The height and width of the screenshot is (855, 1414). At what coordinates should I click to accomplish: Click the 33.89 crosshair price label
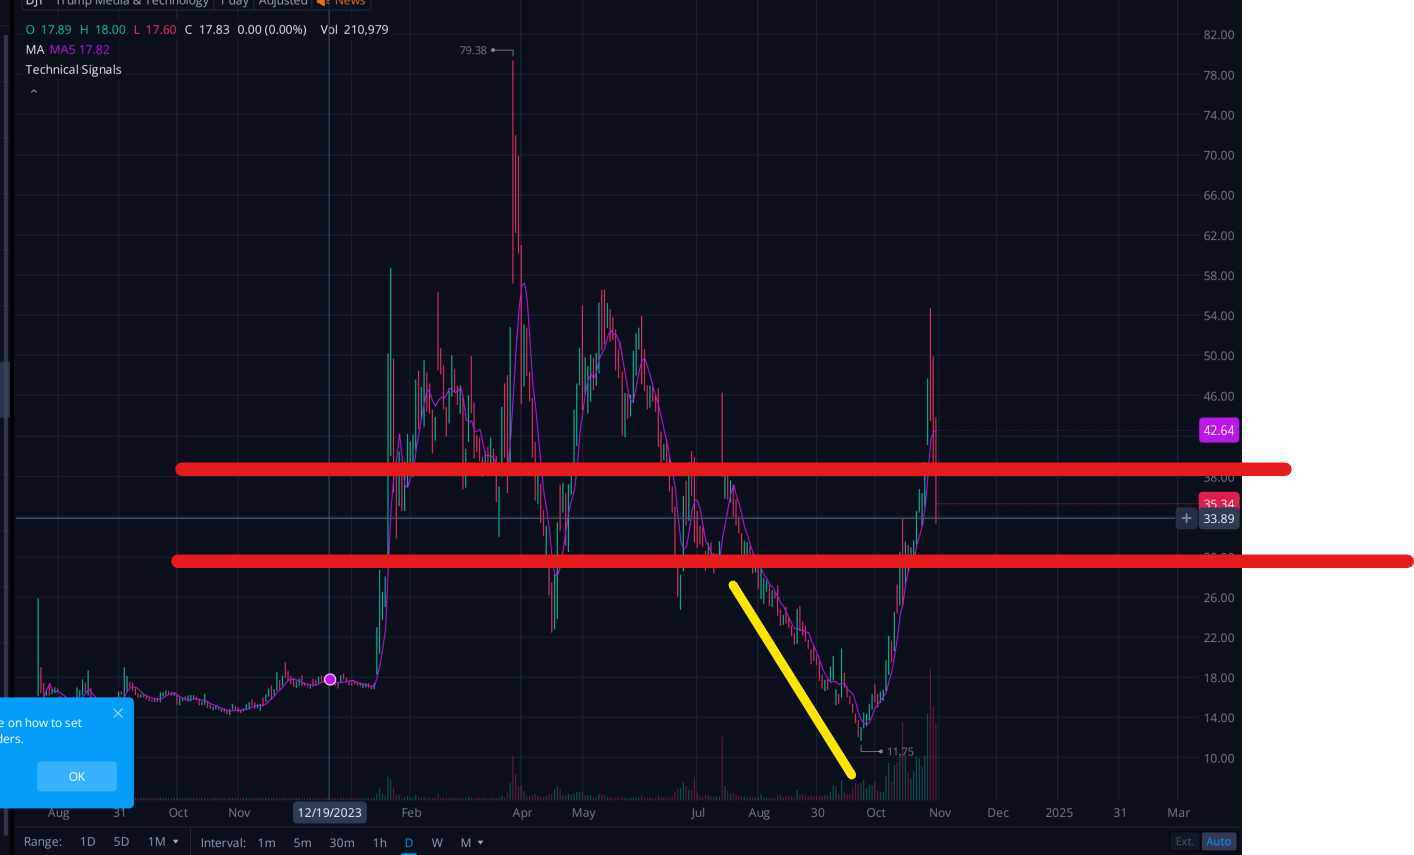pyautogui.click(x=1219, y=519)
